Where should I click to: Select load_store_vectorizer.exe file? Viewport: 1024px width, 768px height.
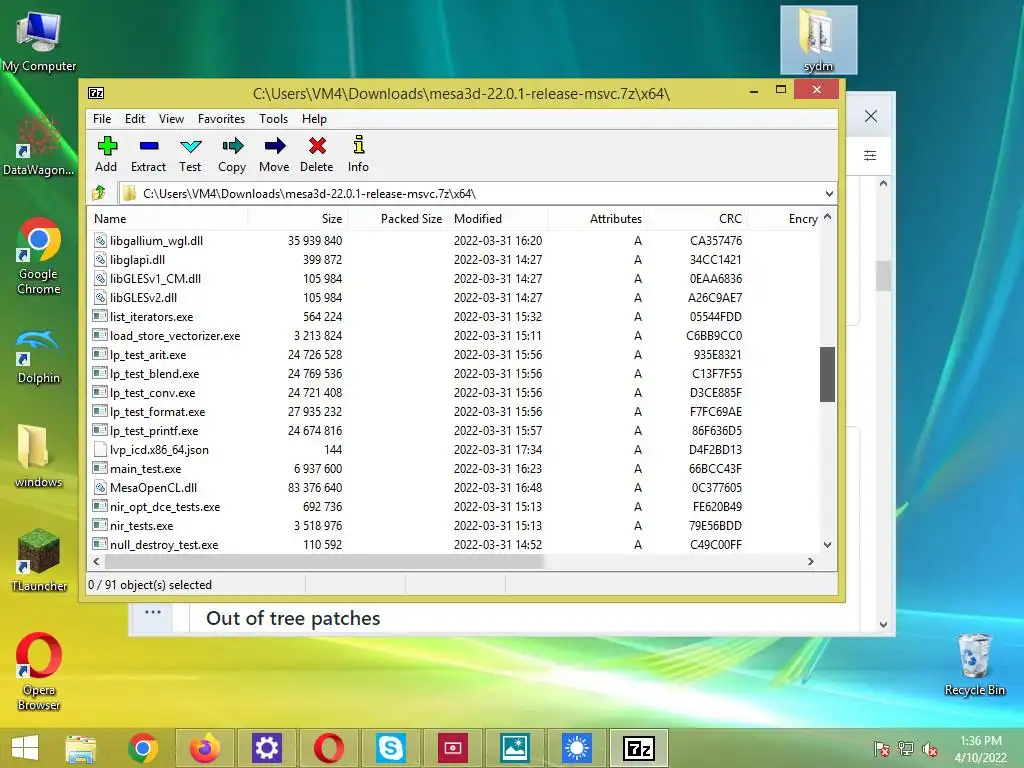pyautogui.click(x=174, y=336)
